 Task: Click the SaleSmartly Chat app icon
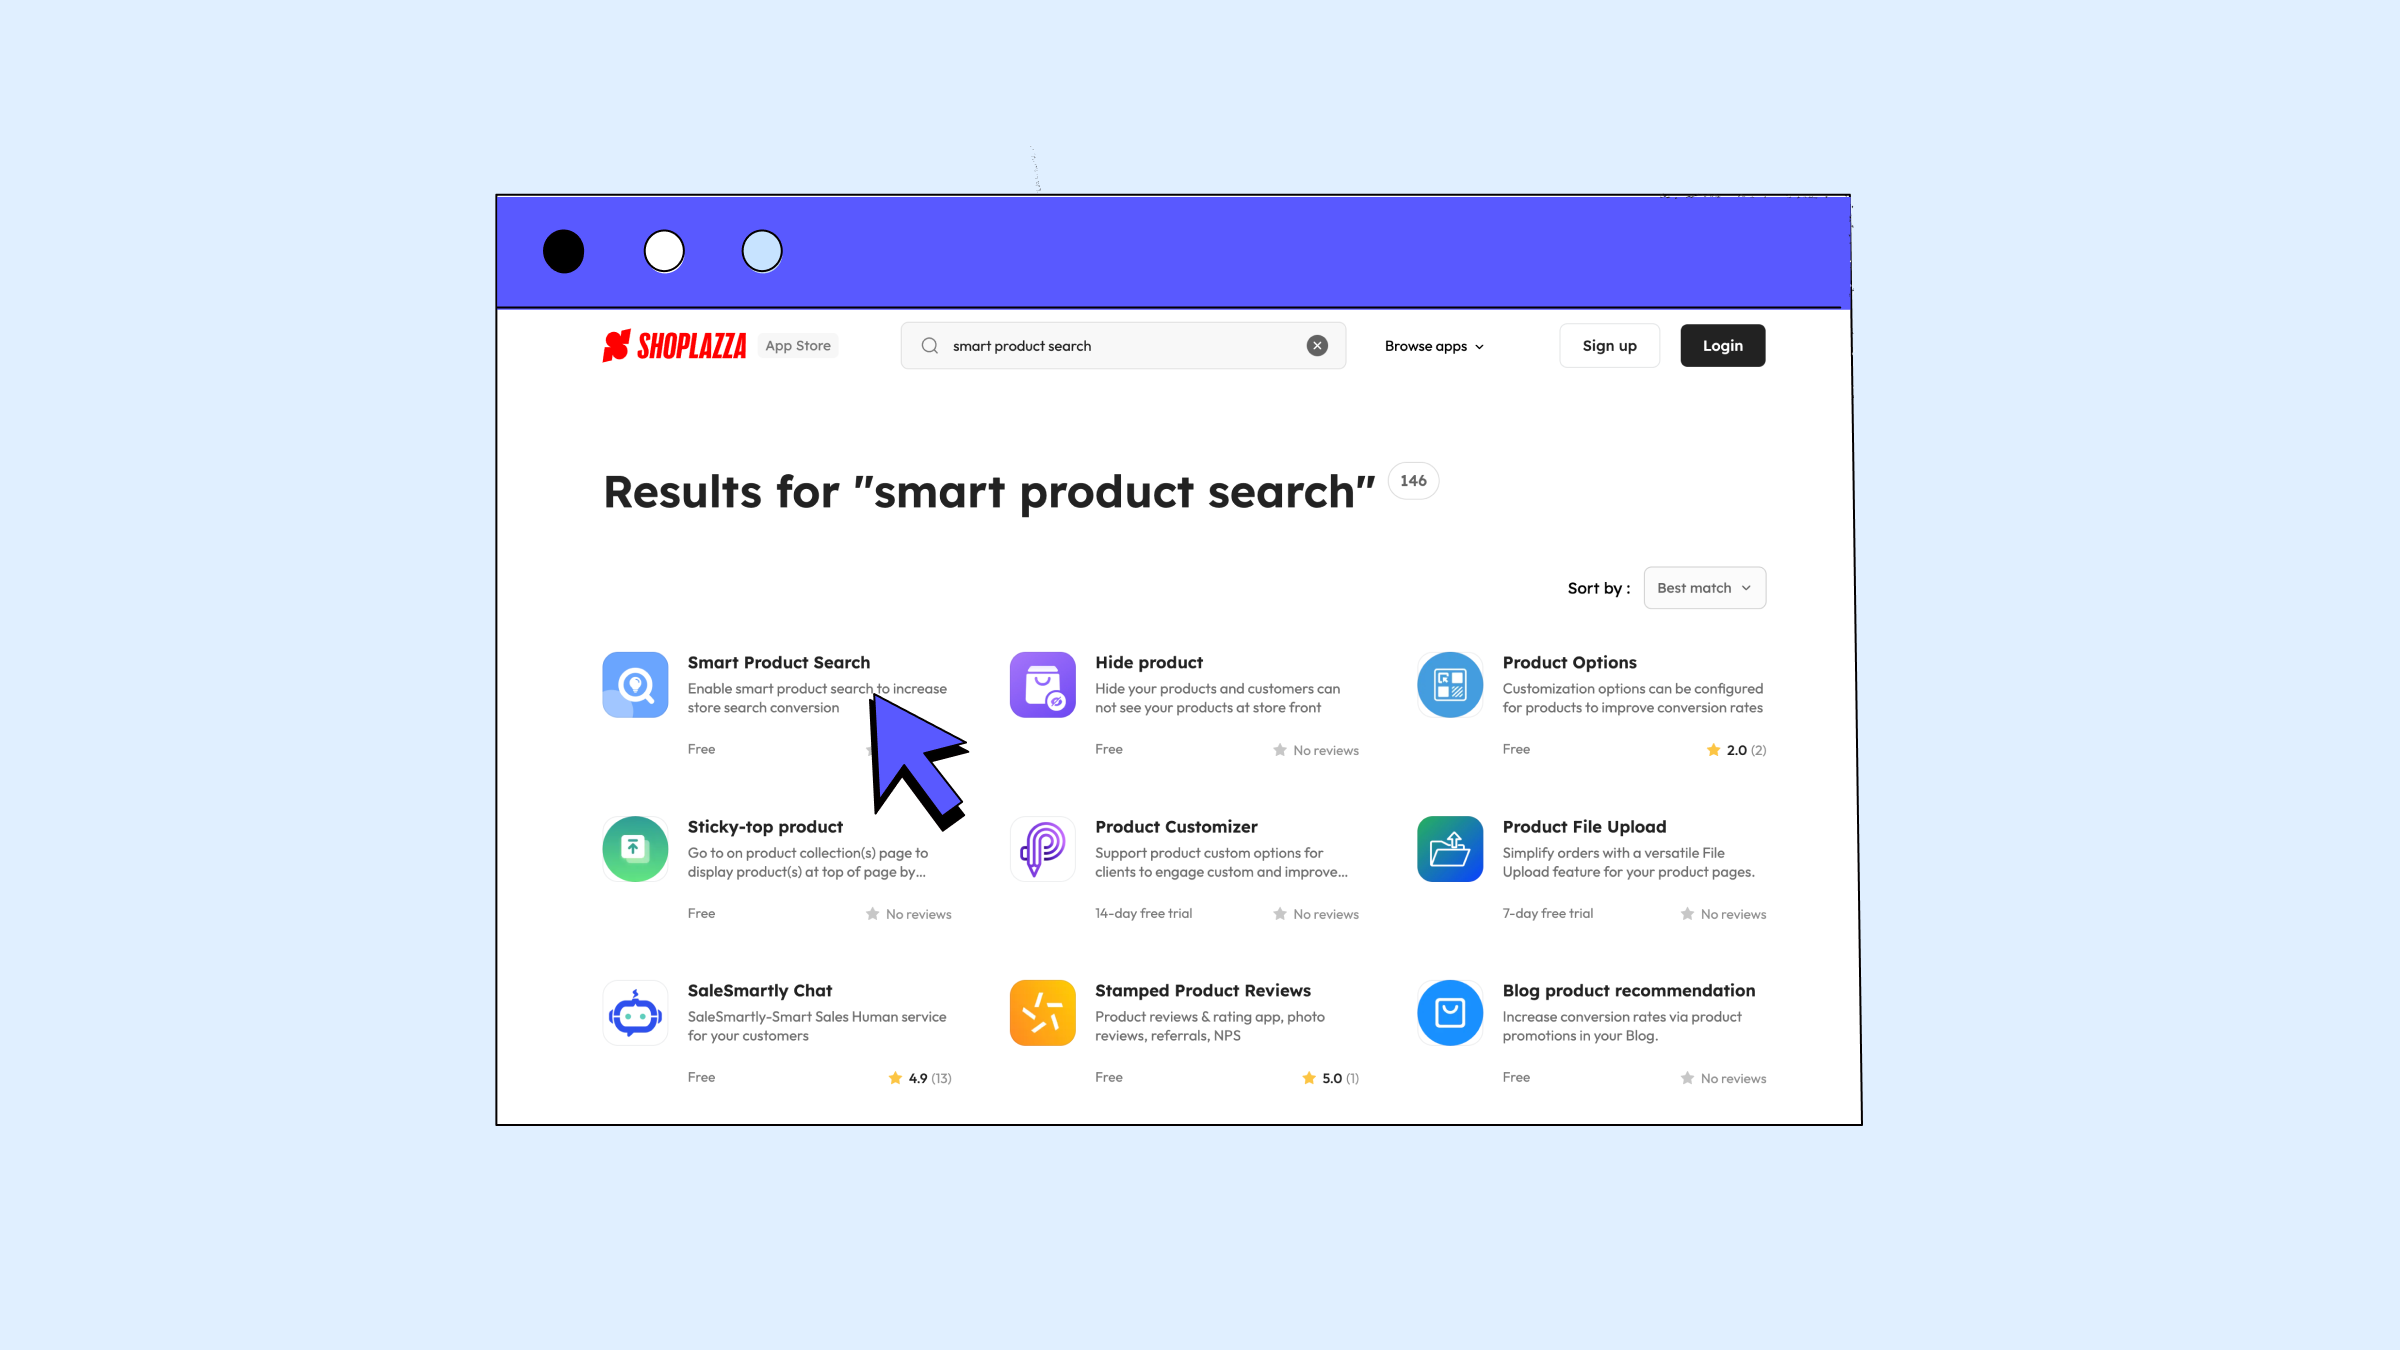pos(633,1012)
